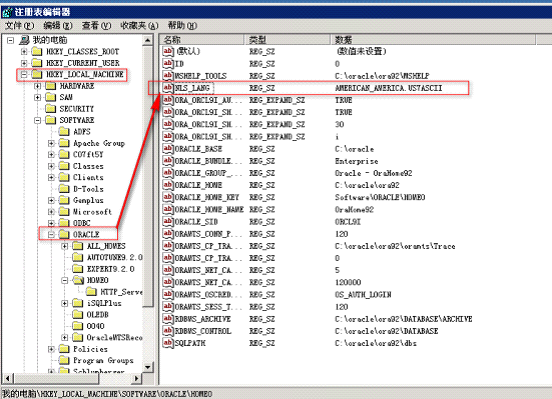The width and height of the screenshot is (552, 399).
Task: Click the AMERICAN_AMERICA.US7ASCII data cell
Action: click(388, 88)
